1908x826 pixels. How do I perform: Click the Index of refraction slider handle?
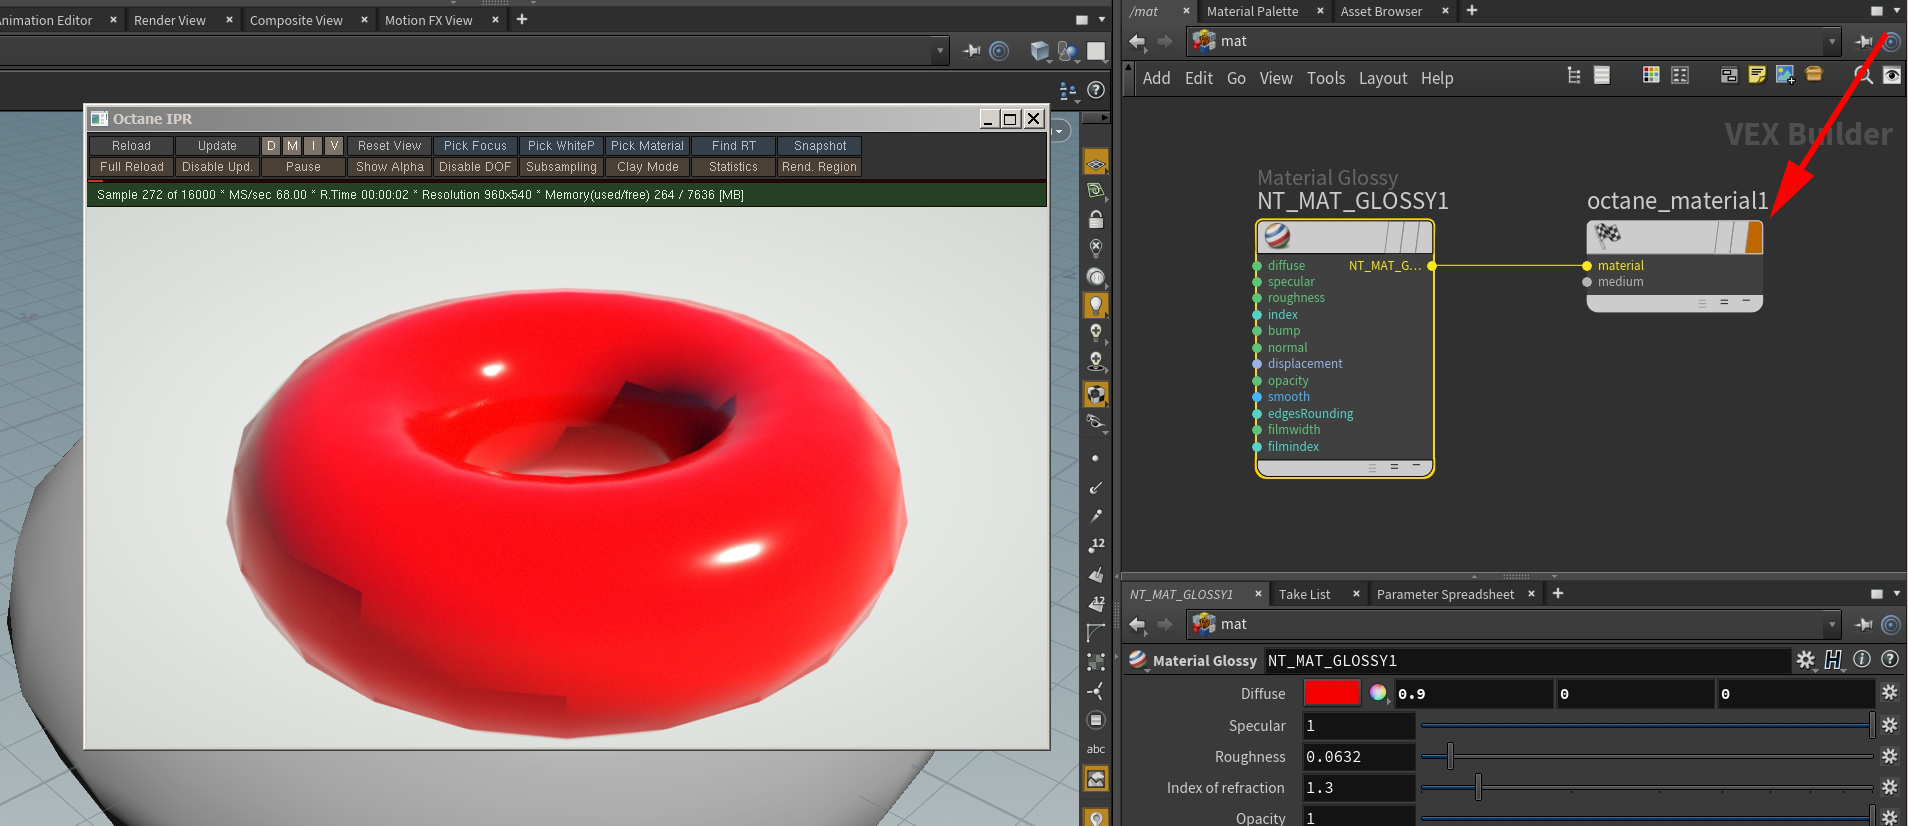(1478, 787)
